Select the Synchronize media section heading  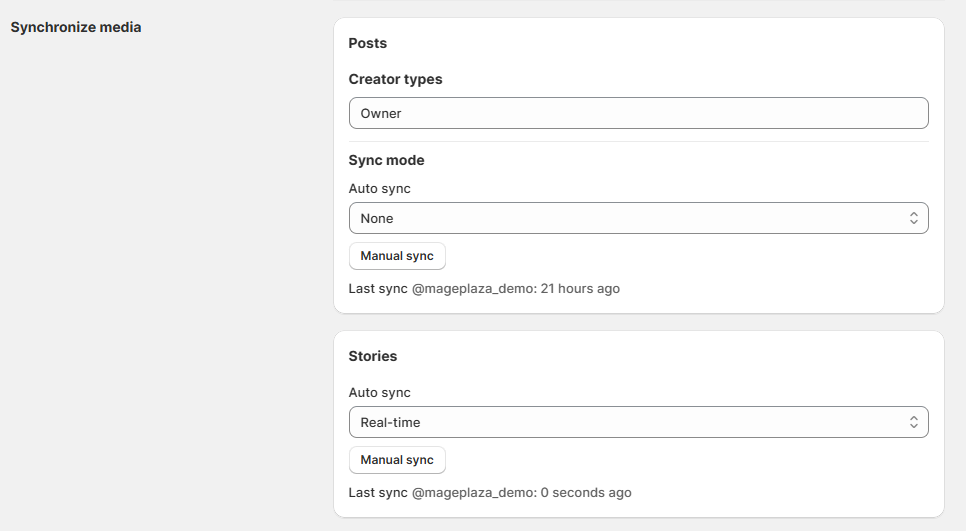coord(76,27)
